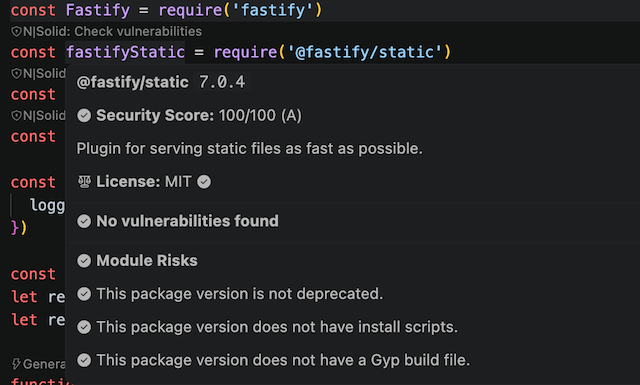Click the Security Score checkmark icon
This screenshot has height=385, width=640.
[84, 116]
